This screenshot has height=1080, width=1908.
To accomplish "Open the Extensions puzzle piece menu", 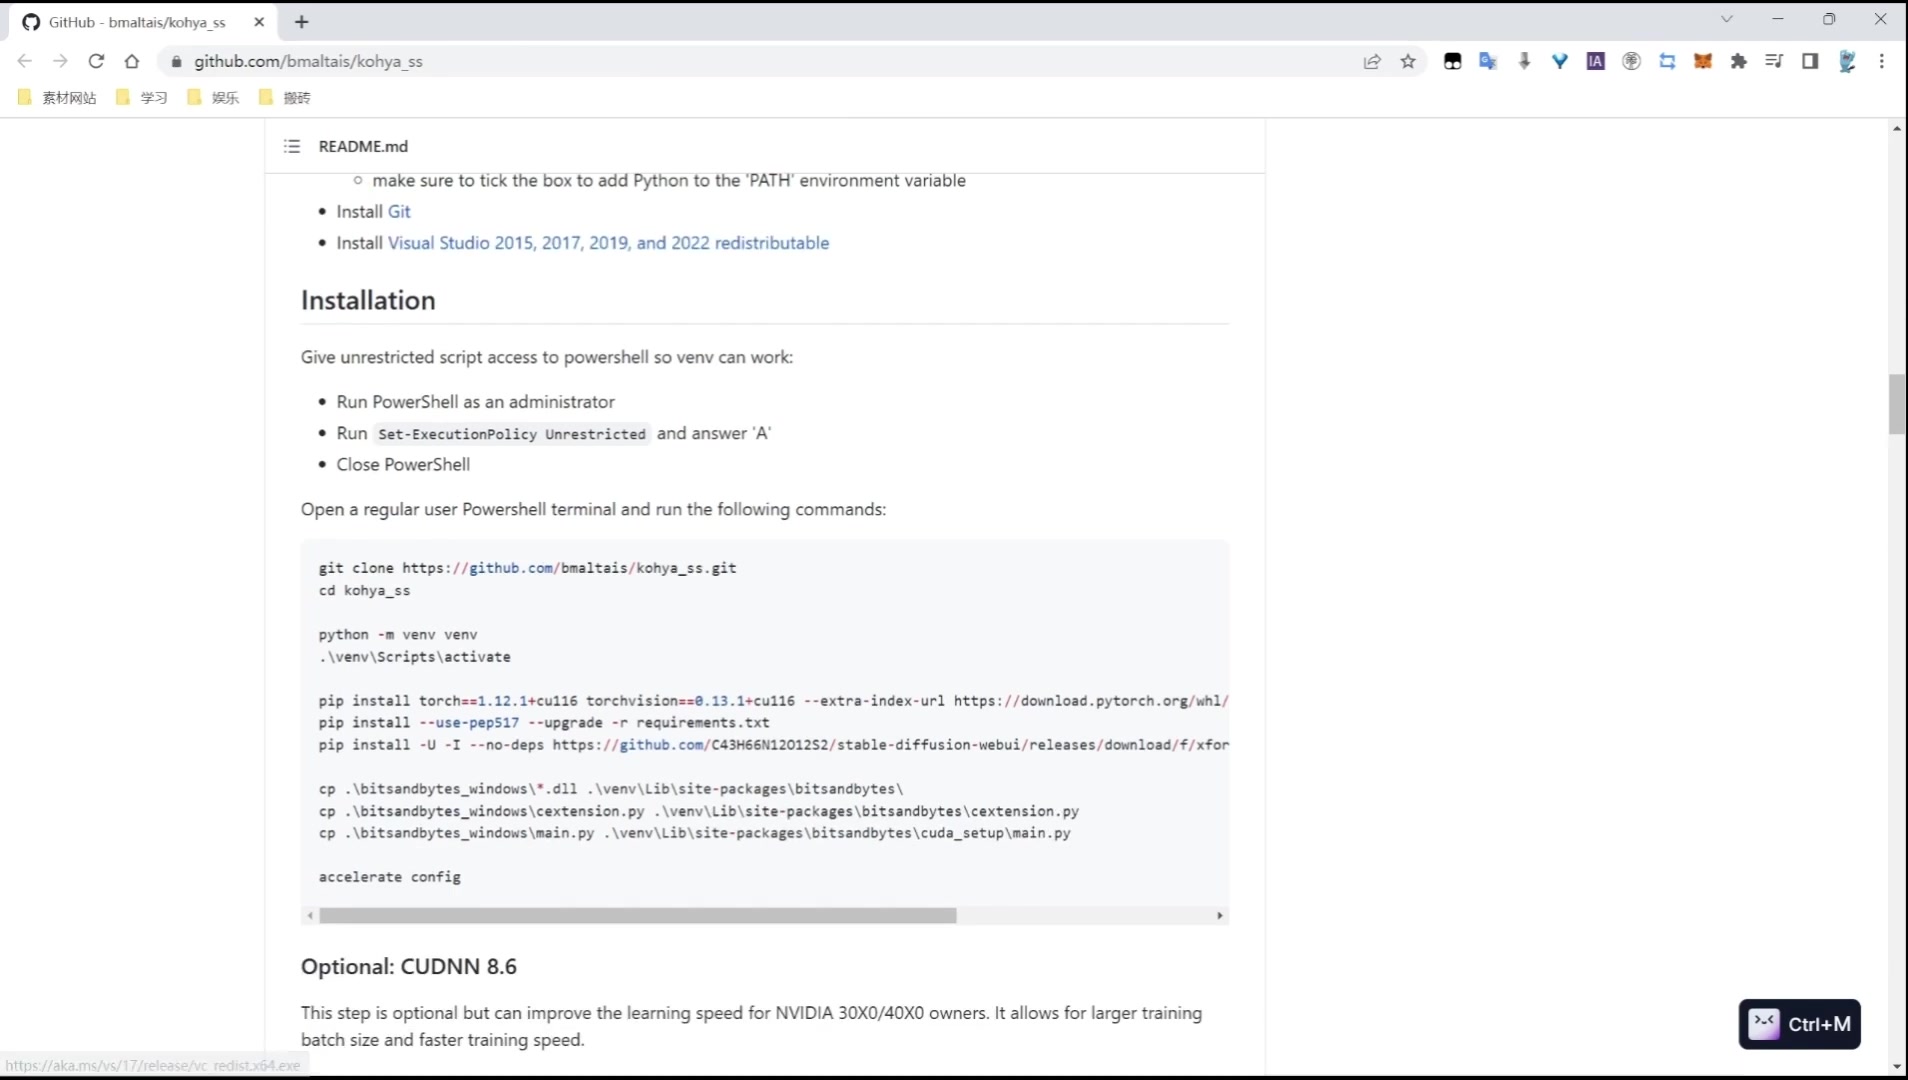I will (1739, 61).
